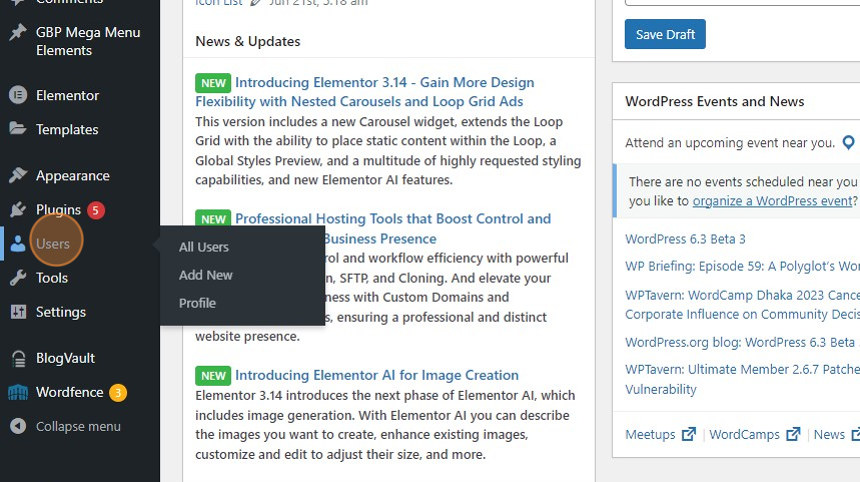Open WPTavern Ultimate Member 2.6.7 link
The height and width of the screenshot is (482, 860).
pyautogui.click(x=743, y=379)
